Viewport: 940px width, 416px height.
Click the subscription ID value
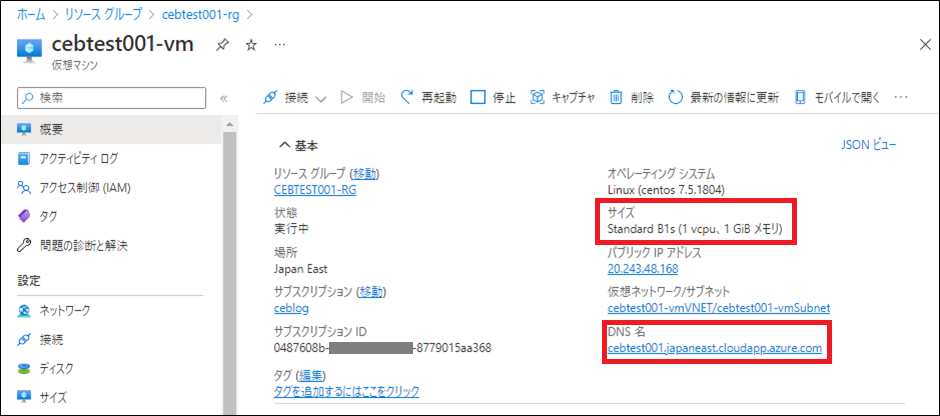(382, 348)
